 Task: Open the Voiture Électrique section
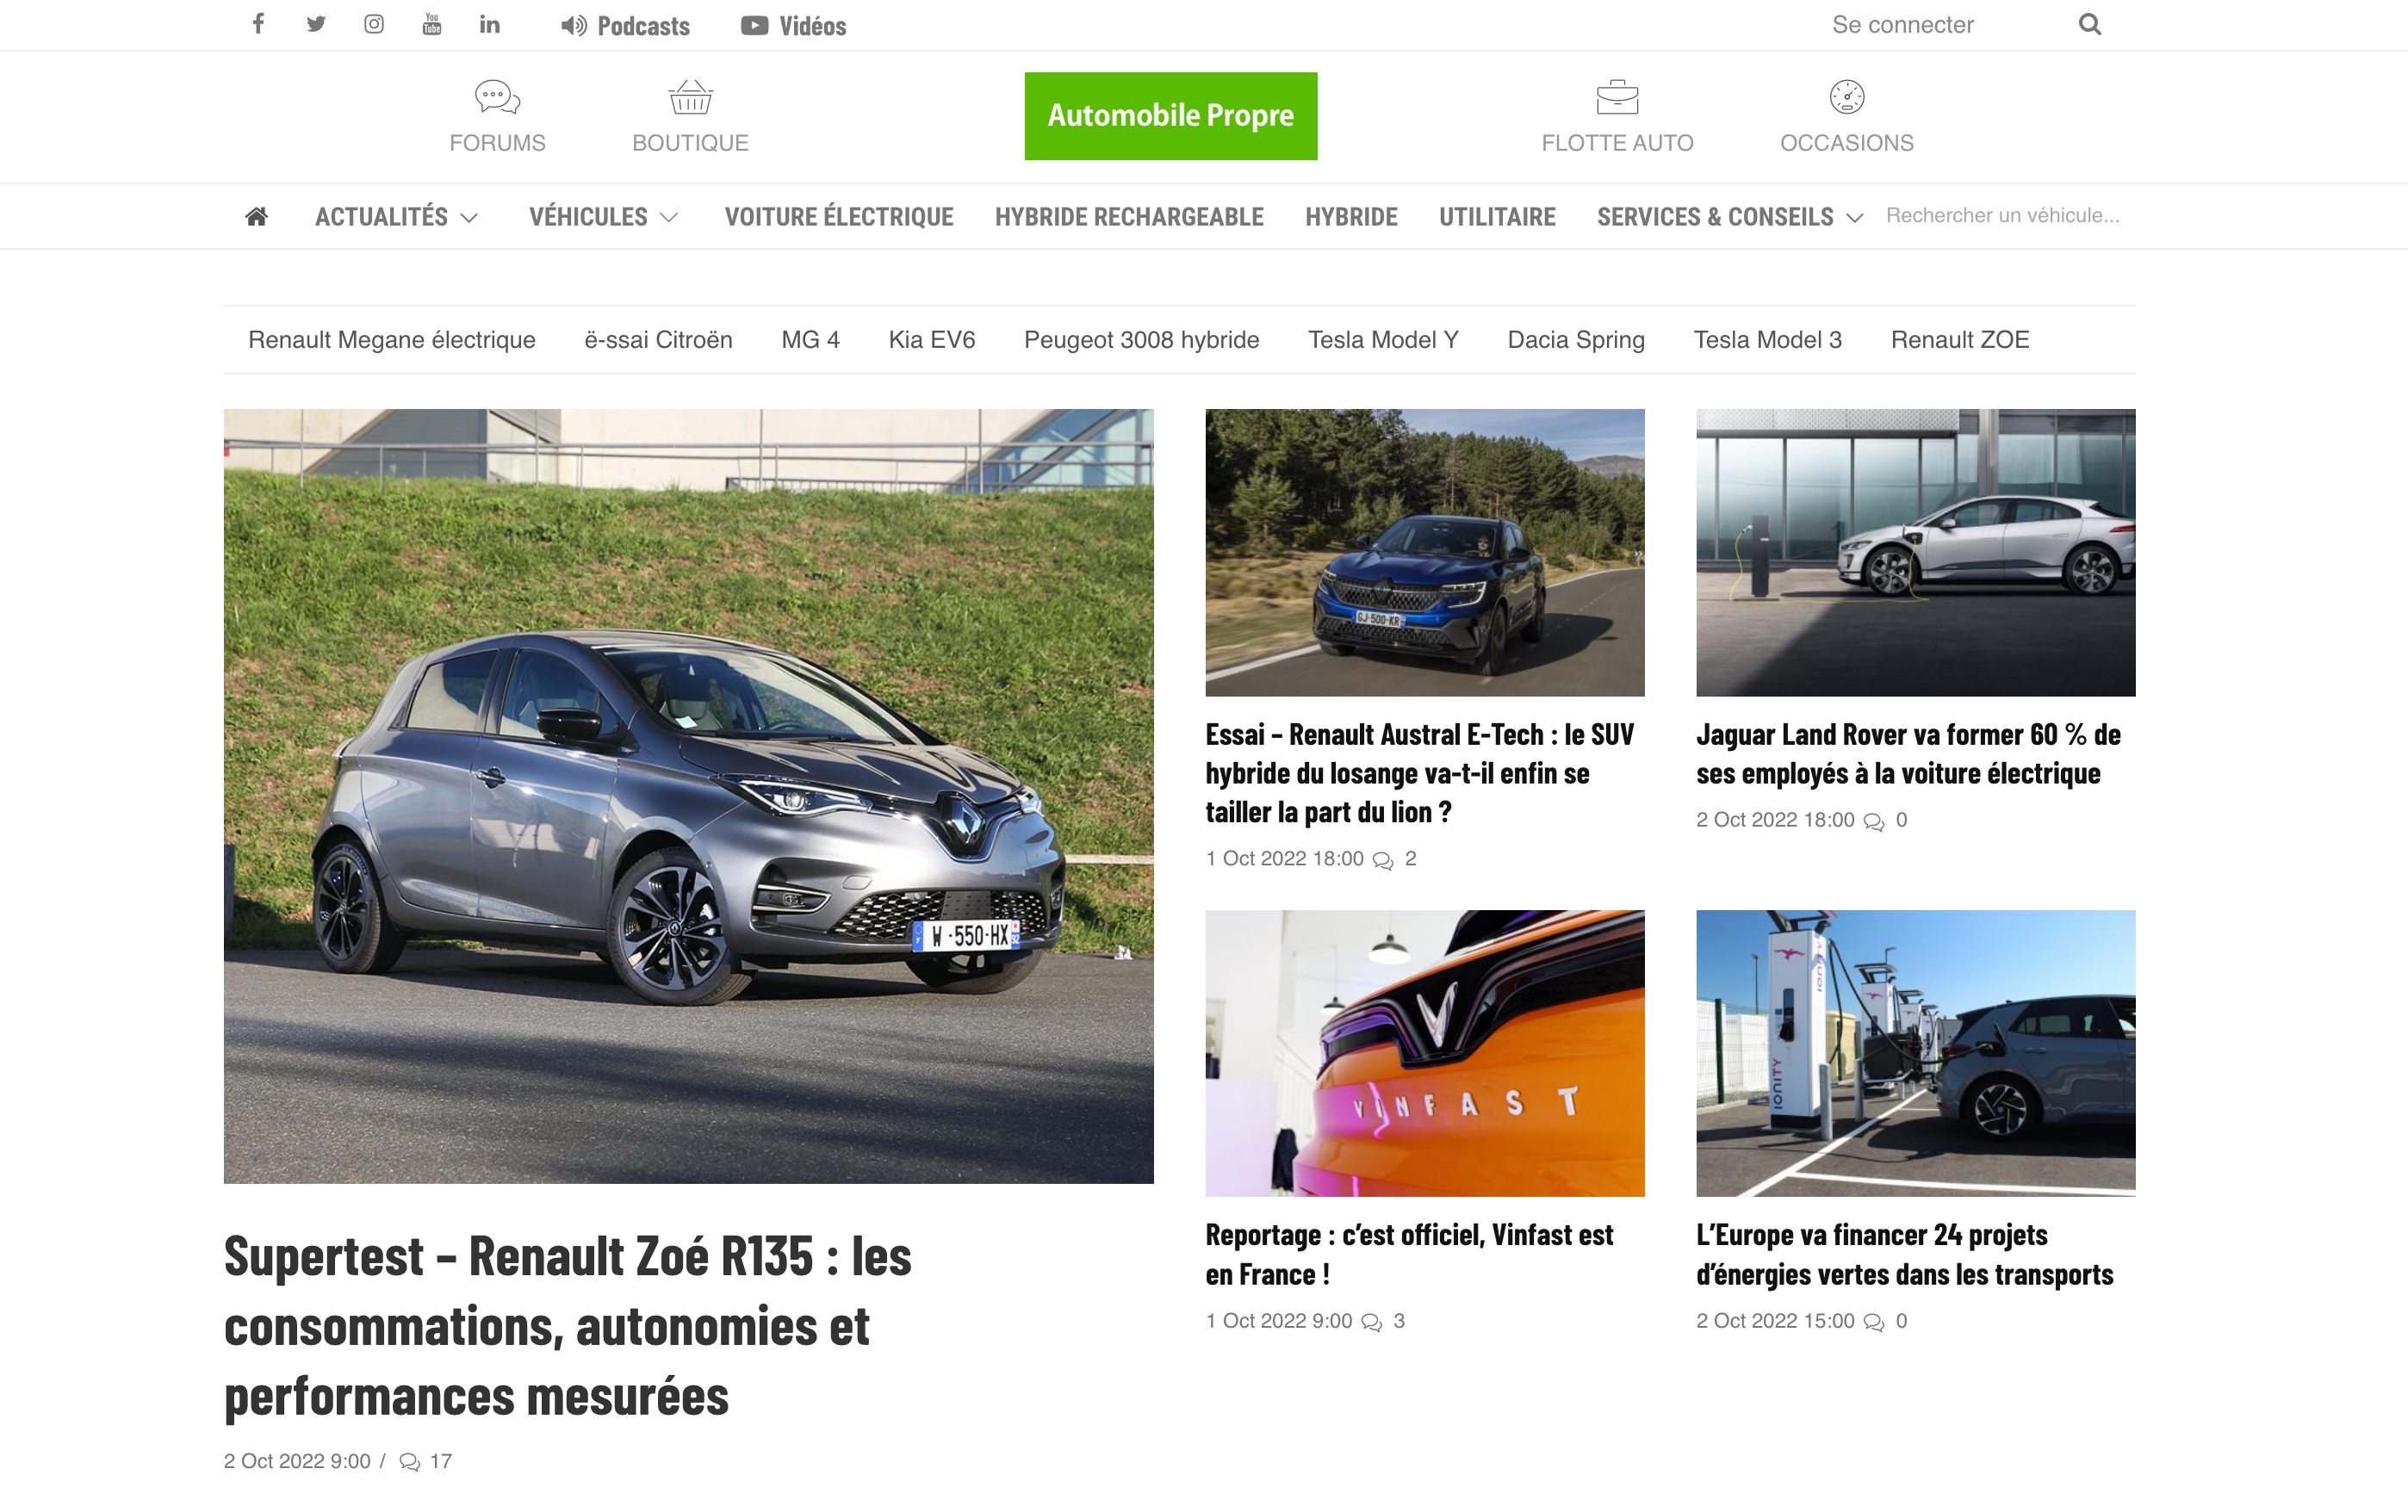pos(839,216)
